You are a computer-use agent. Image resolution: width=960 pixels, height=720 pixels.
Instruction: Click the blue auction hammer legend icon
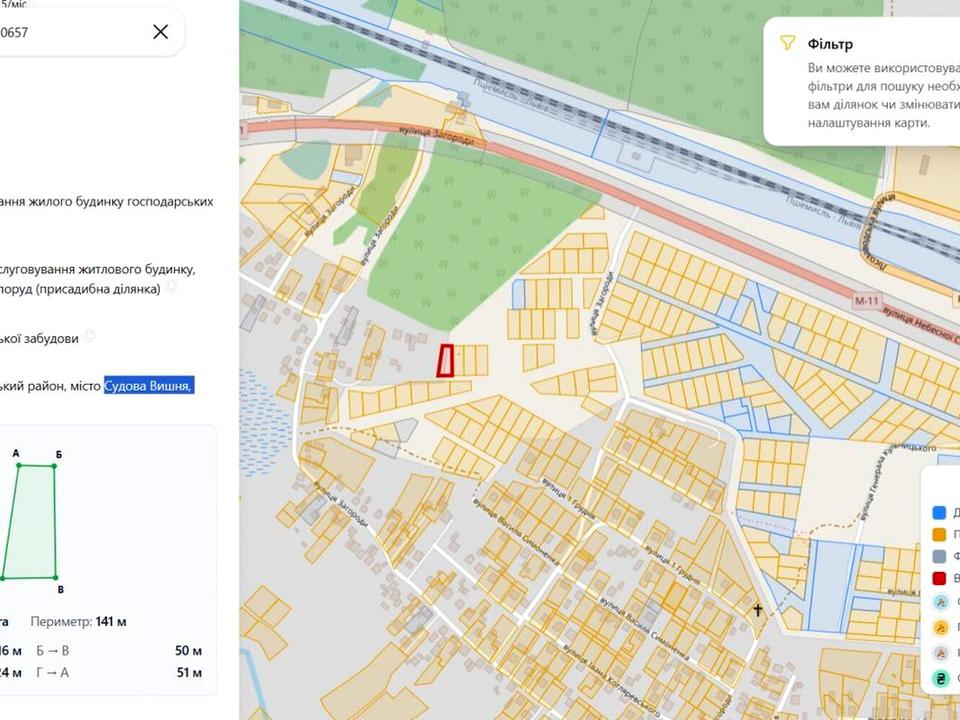pos(940,602)
